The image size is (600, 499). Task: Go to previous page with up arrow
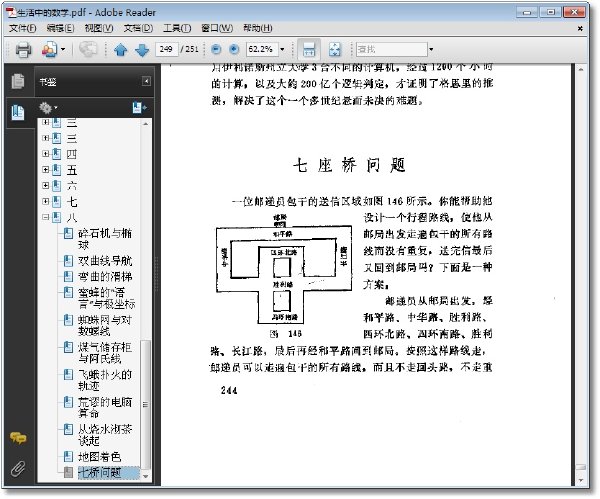point(121,50)
